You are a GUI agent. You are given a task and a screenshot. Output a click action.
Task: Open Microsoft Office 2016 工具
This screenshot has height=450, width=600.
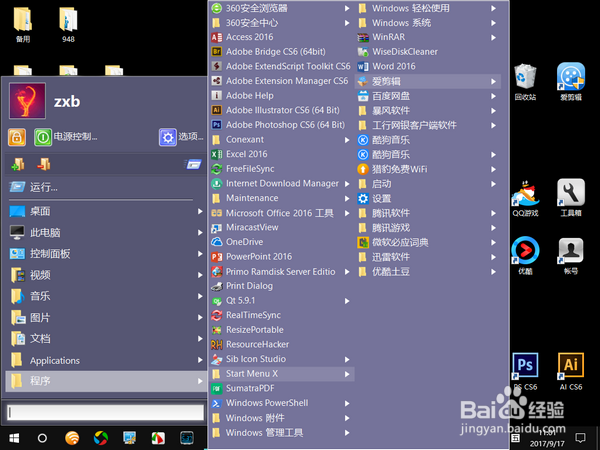pyautogui.click(x=281, y=213)
